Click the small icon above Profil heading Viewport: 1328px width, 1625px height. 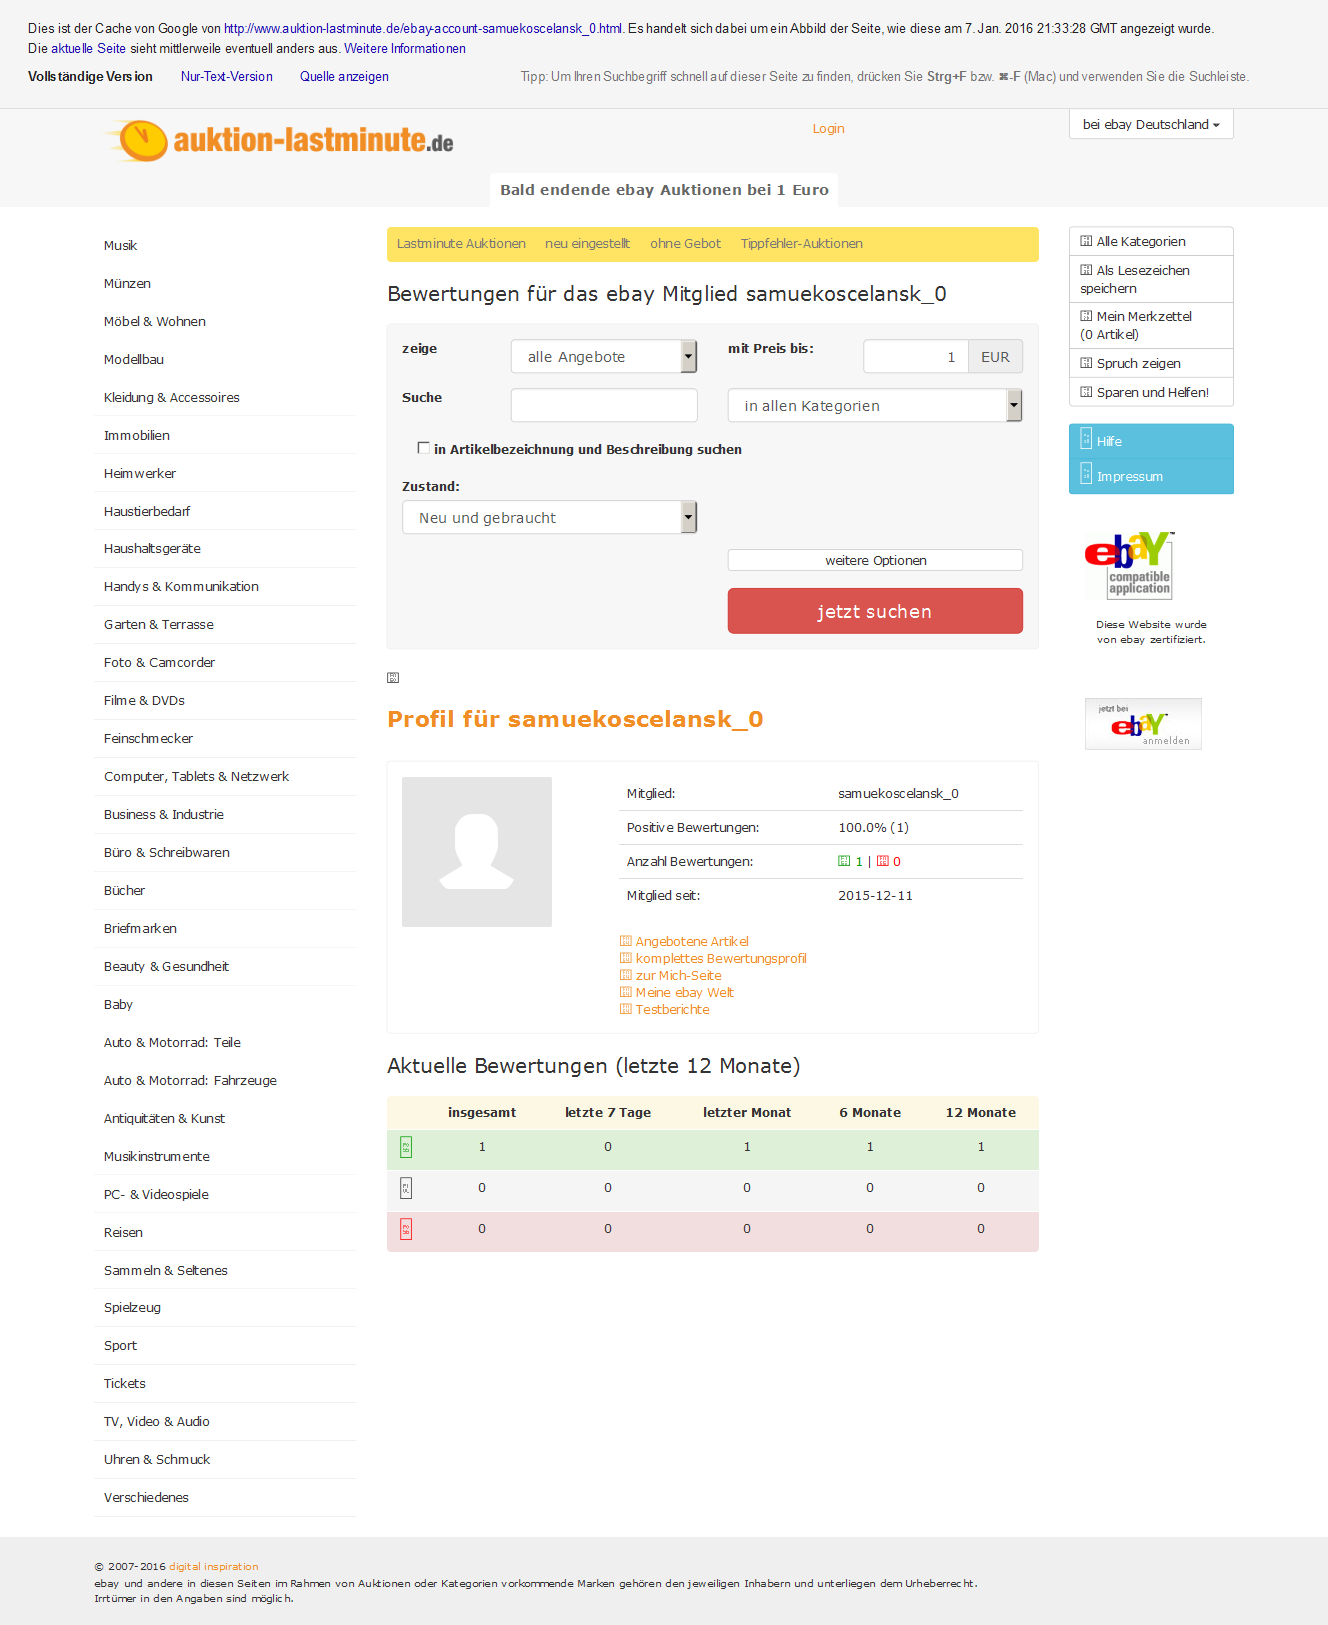(393, 678)
